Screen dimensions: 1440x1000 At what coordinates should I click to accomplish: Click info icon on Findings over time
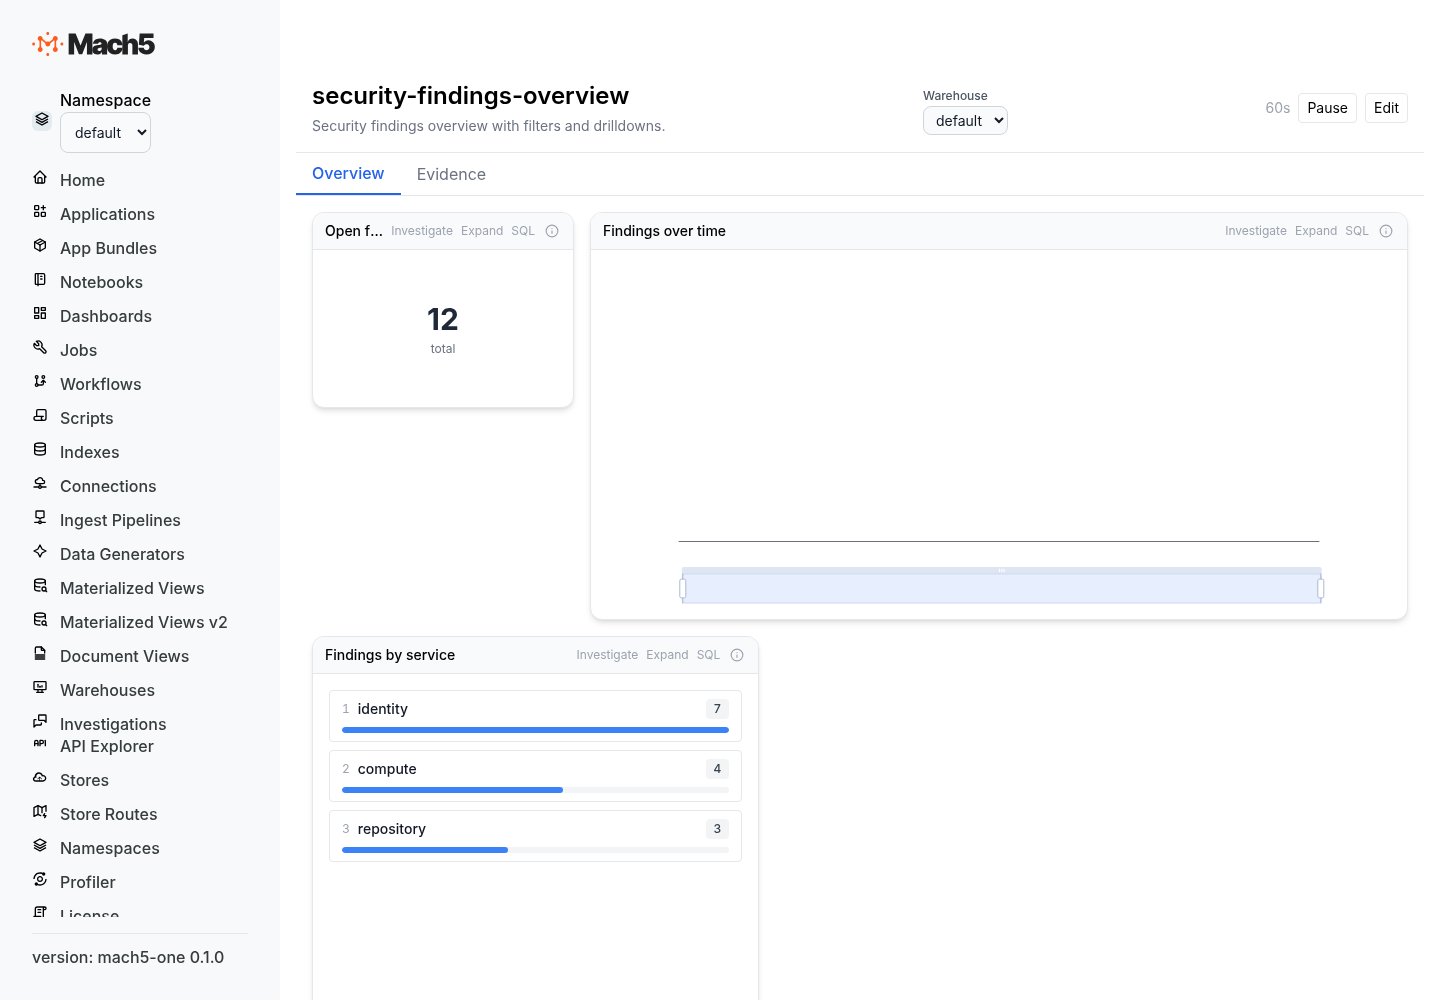tap(1386, 231)
